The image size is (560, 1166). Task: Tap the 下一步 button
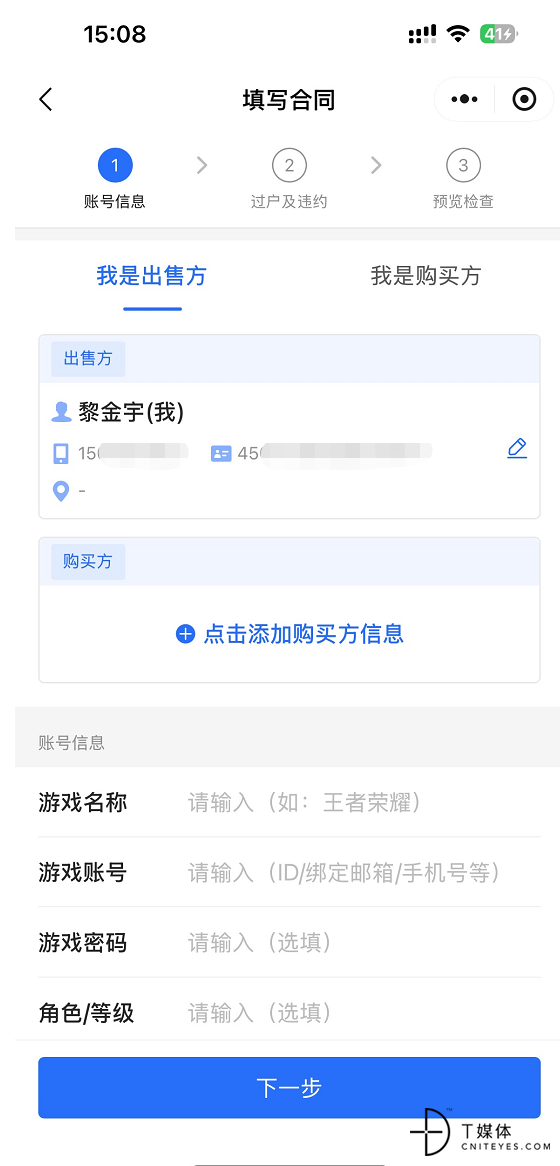pos(289,1088)
